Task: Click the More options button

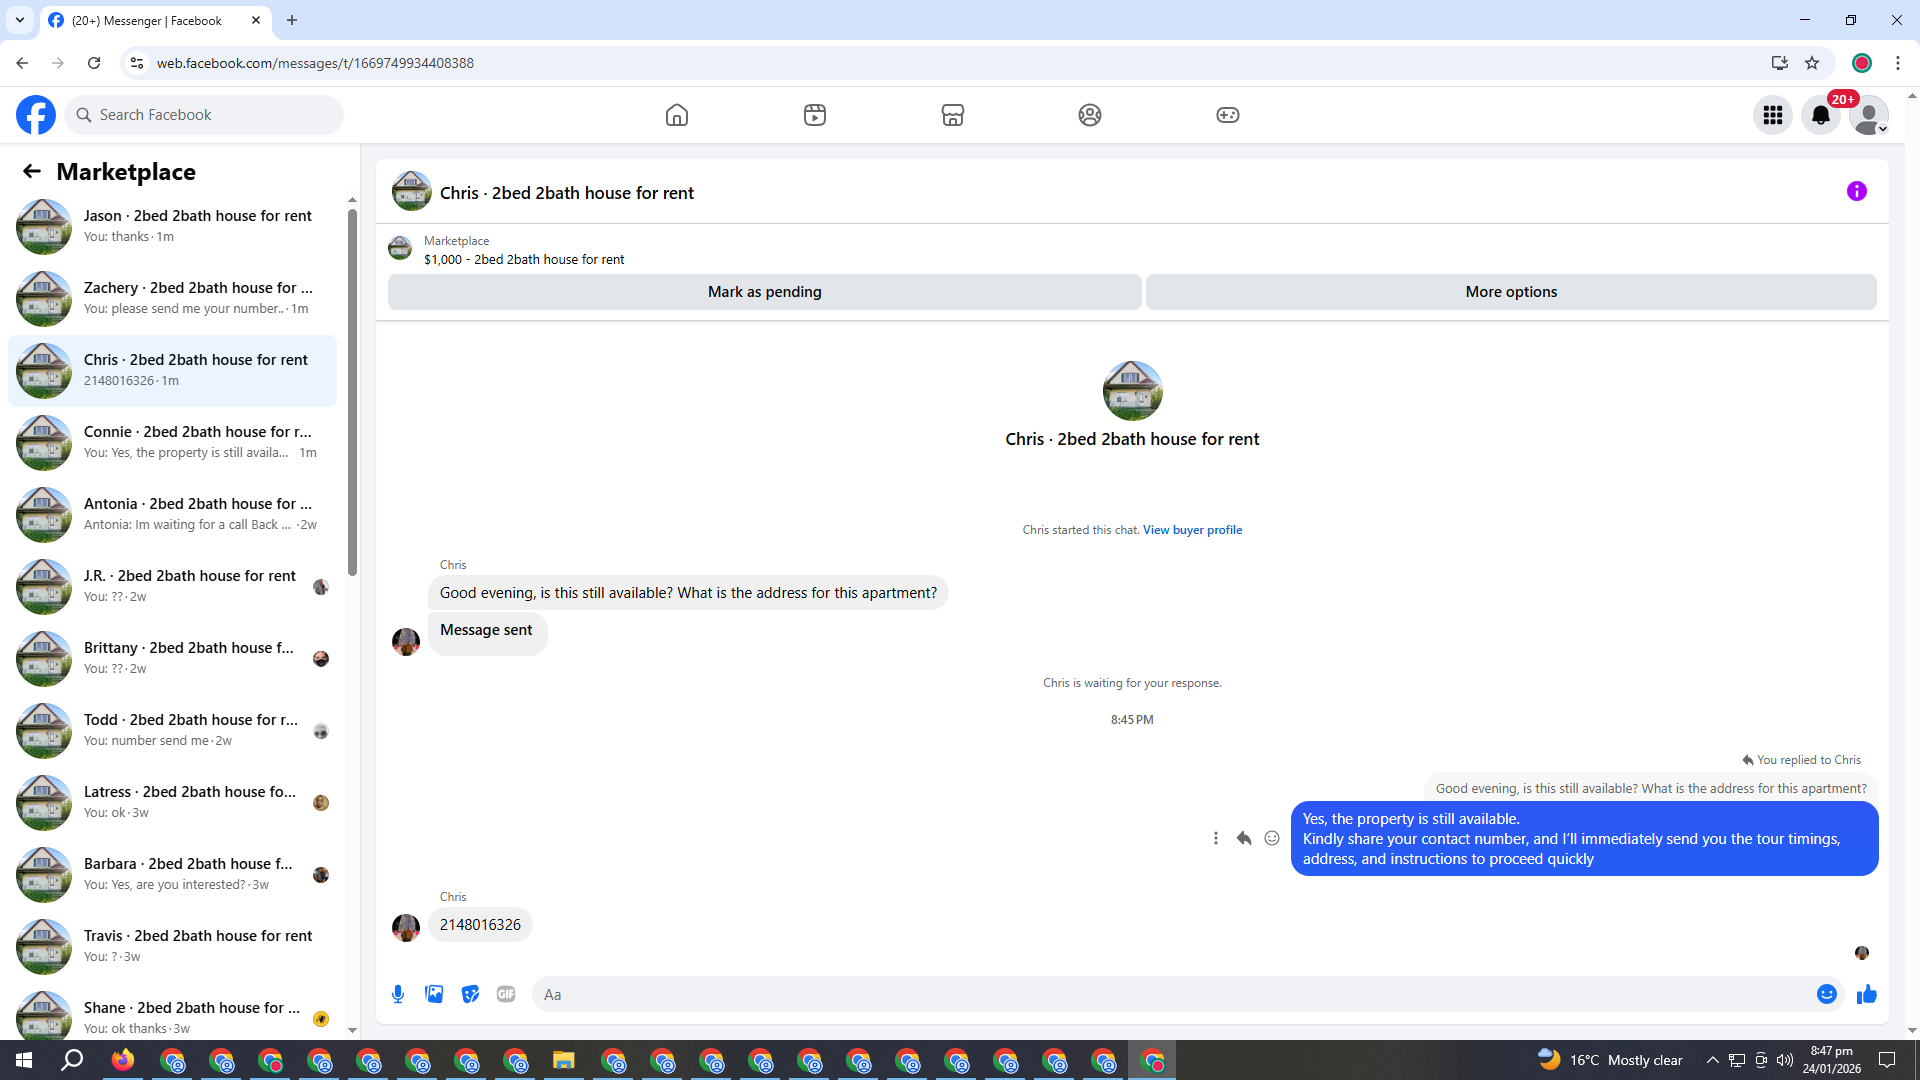Action: [1510, 292]
